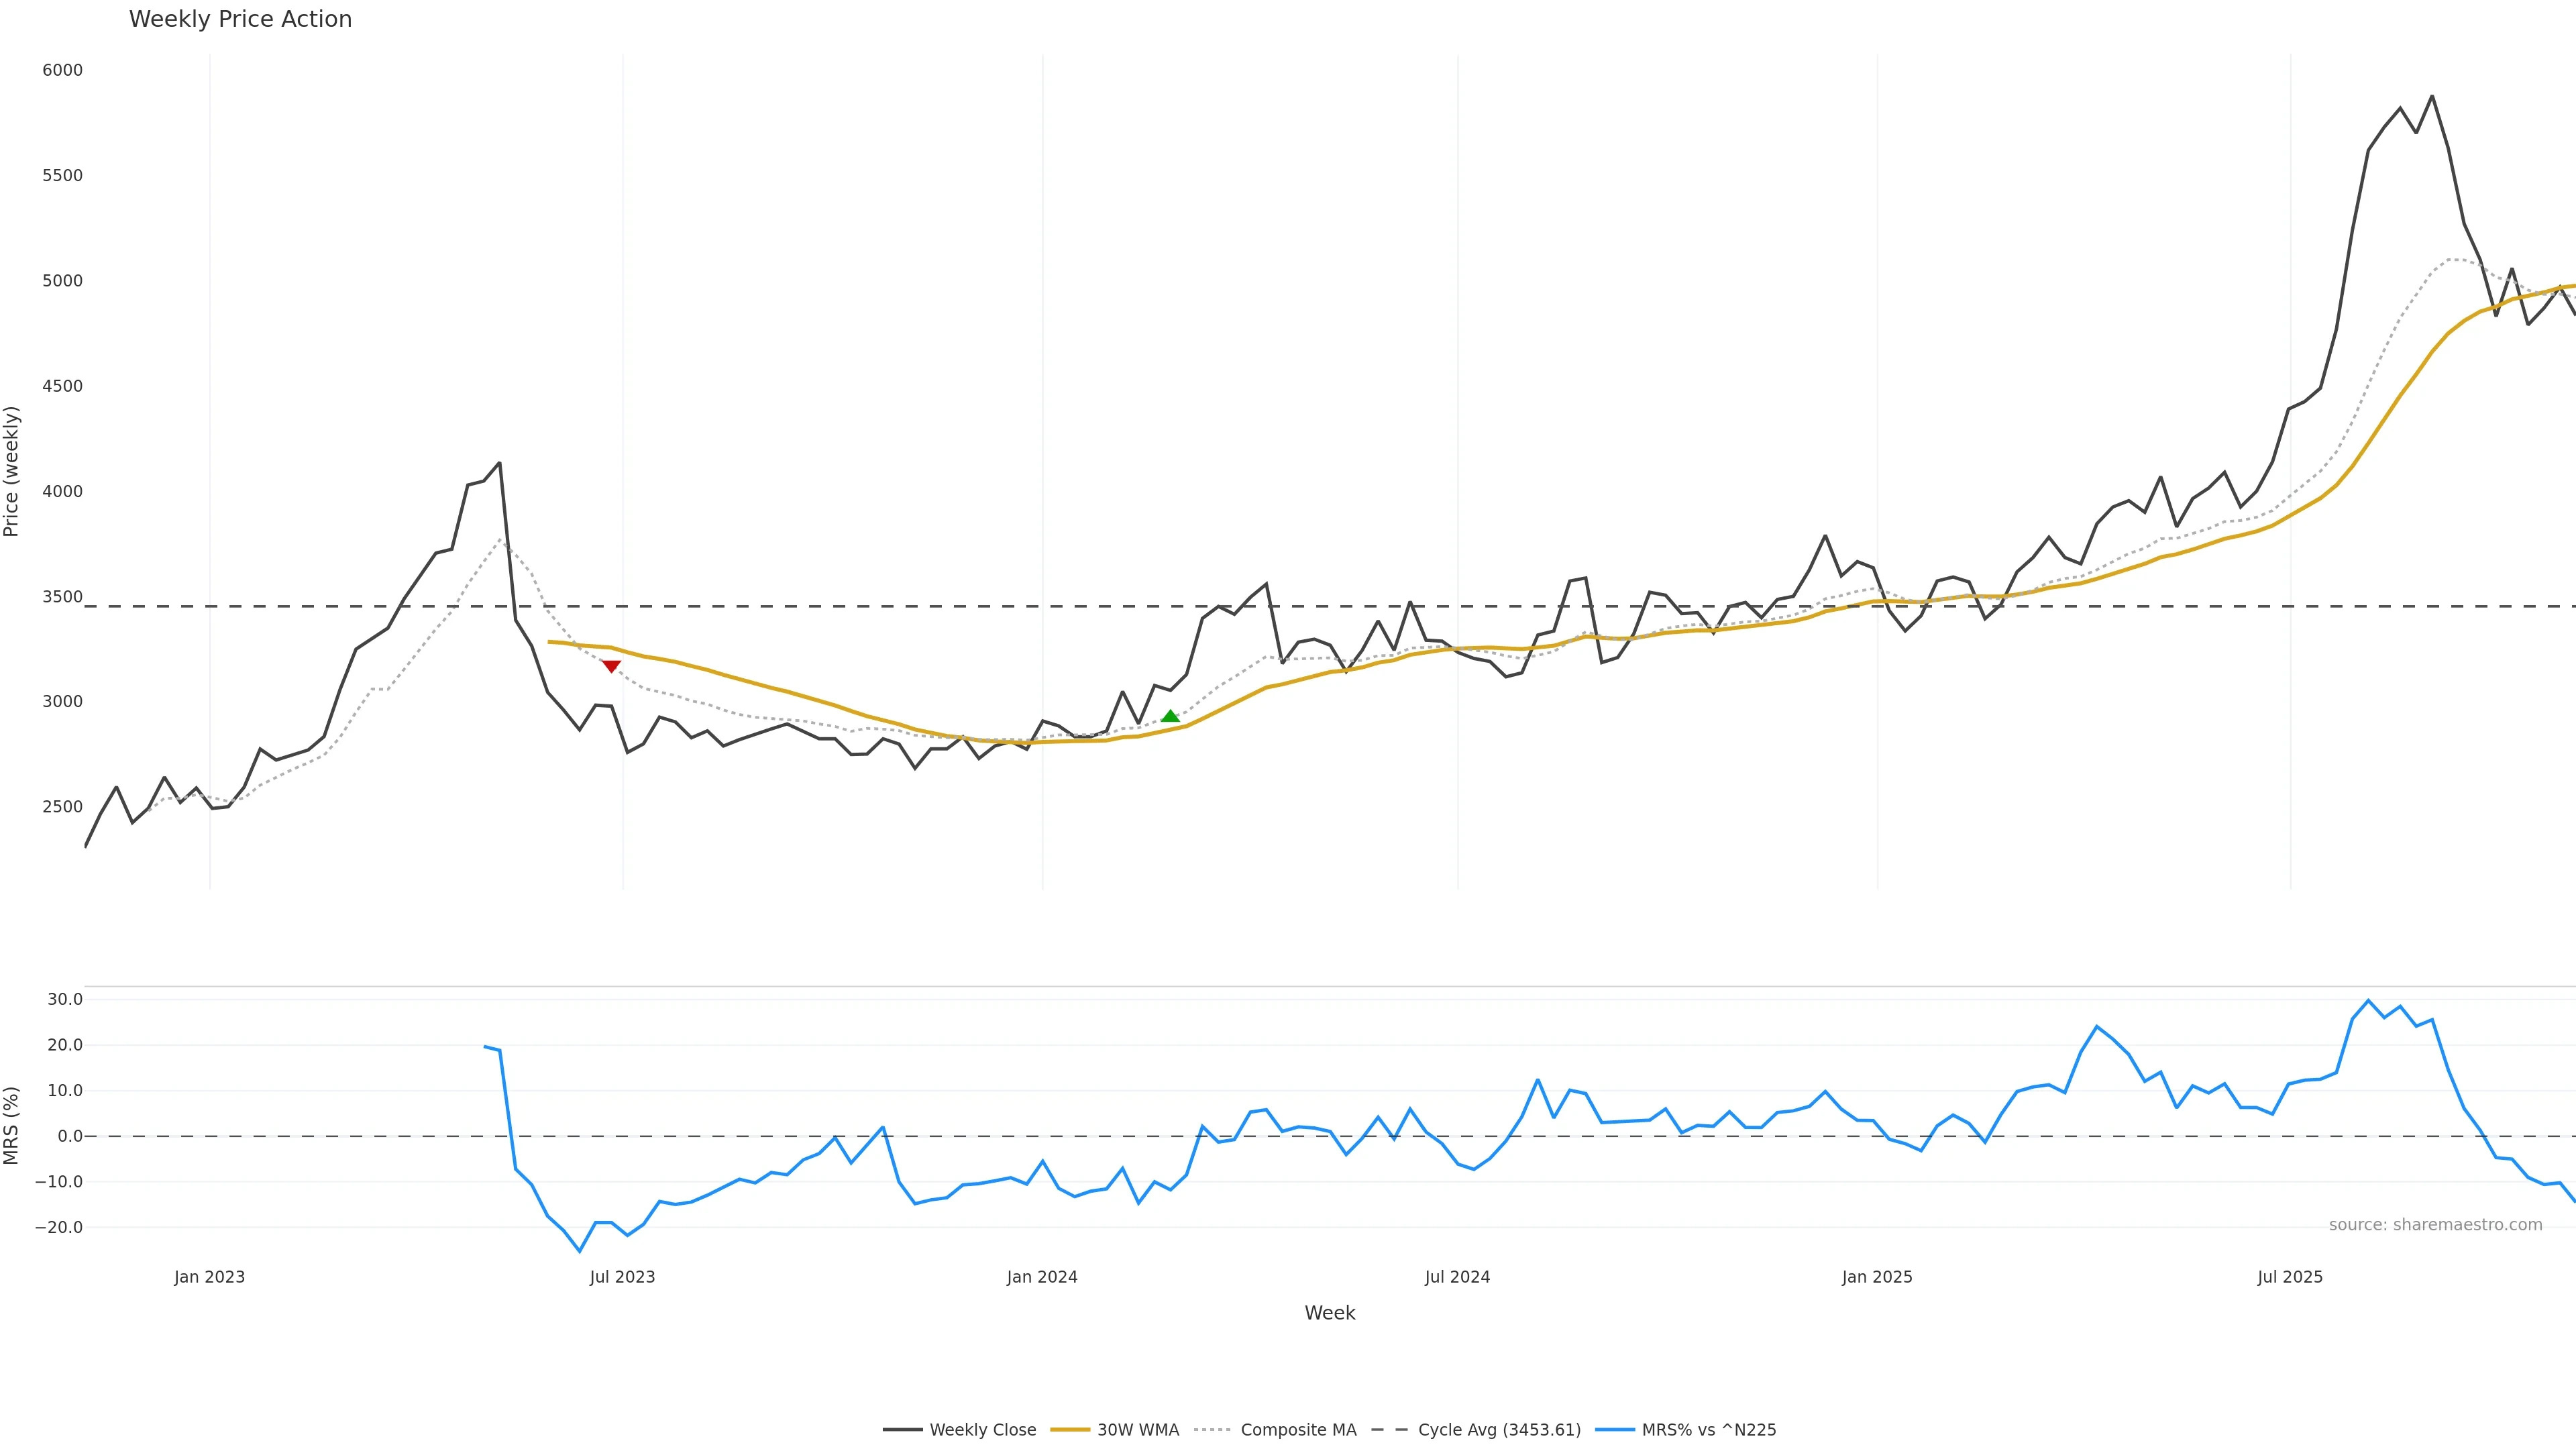
Task: Toggle the Weekly Close legend entry
Action: pos(960,1430)
